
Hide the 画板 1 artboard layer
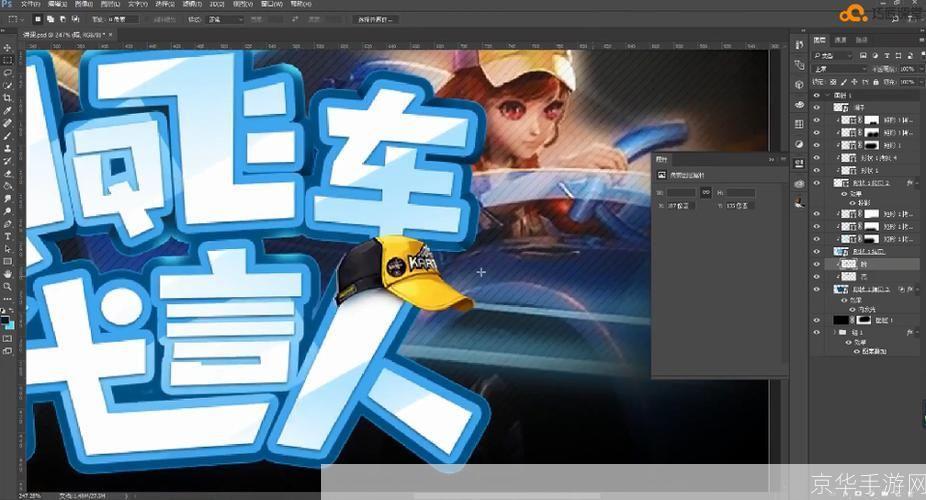tap(817, 95)
